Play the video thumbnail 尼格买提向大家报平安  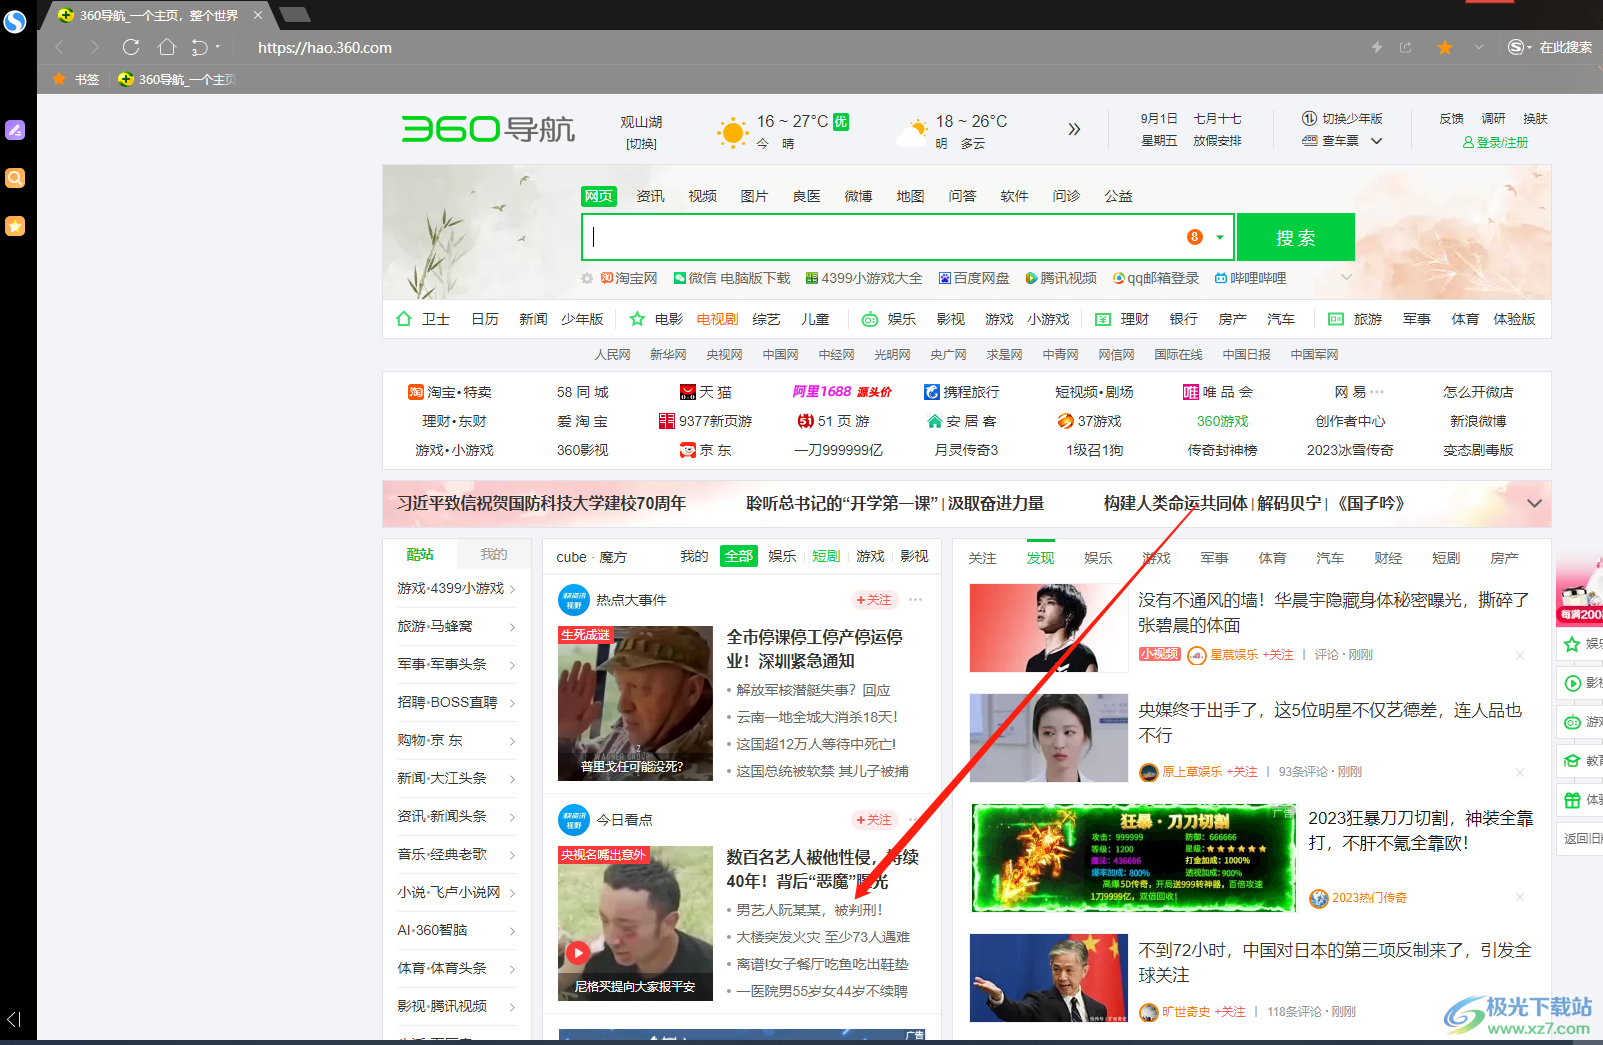(x=577, y=953)
